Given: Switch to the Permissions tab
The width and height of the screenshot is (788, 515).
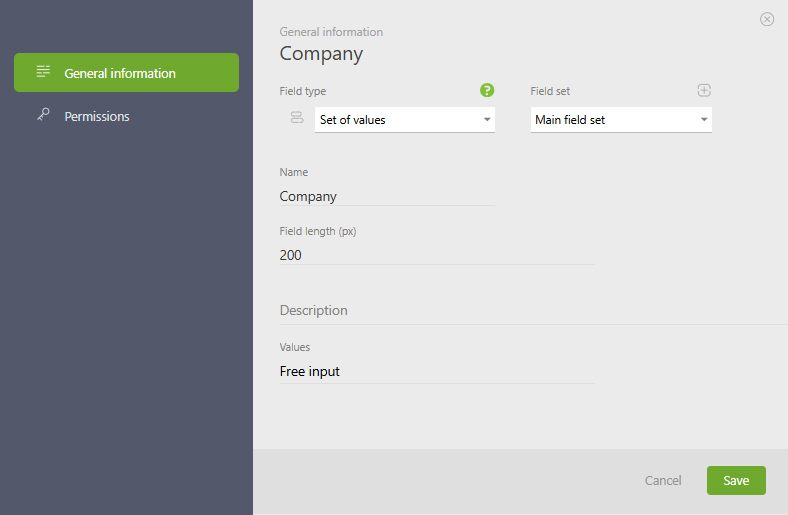Looking at the screenshot, I should [97, 117].
